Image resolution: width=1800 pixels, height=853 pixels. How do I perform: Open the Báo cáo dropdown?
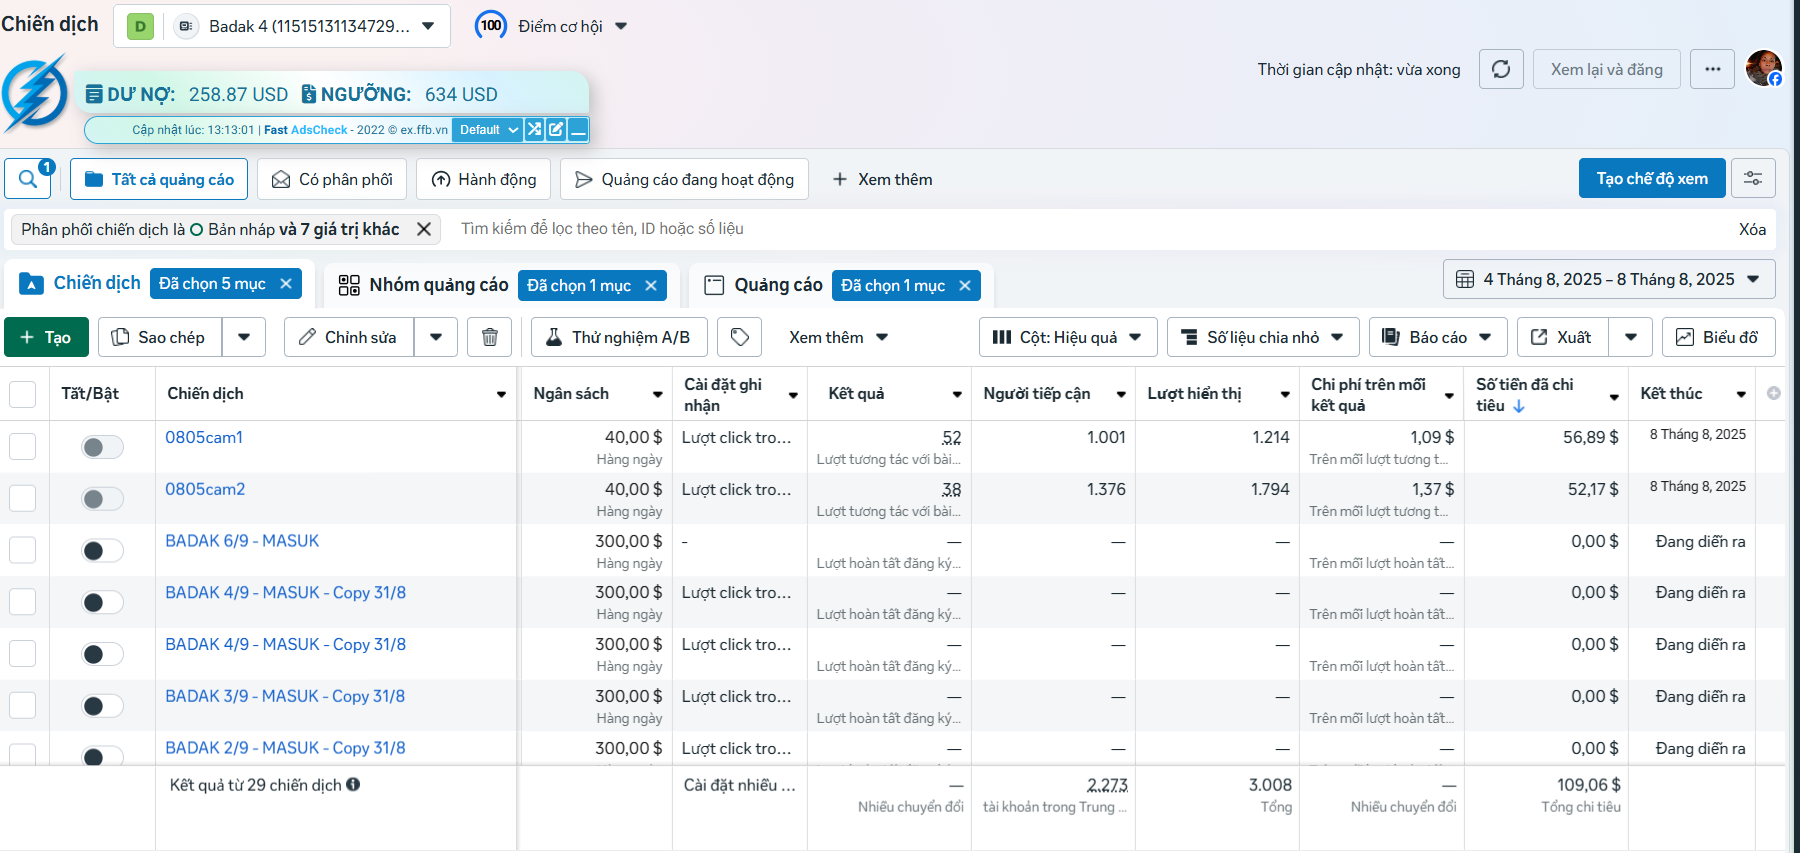[x=1438, y=337]
